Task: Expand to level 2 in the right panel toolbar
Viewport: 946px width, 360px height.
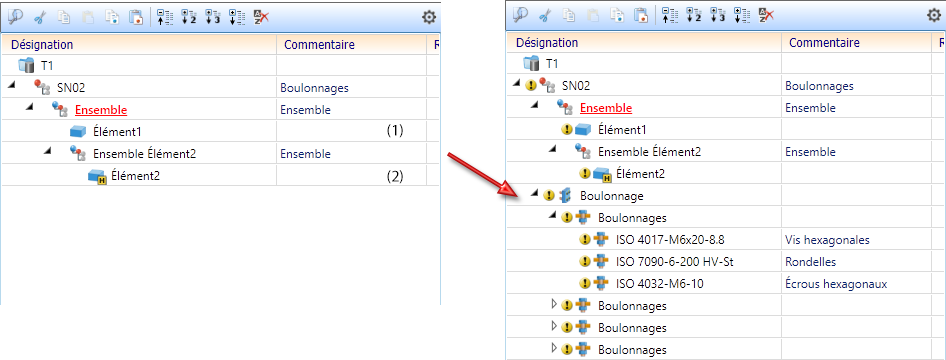Action: 694,15
